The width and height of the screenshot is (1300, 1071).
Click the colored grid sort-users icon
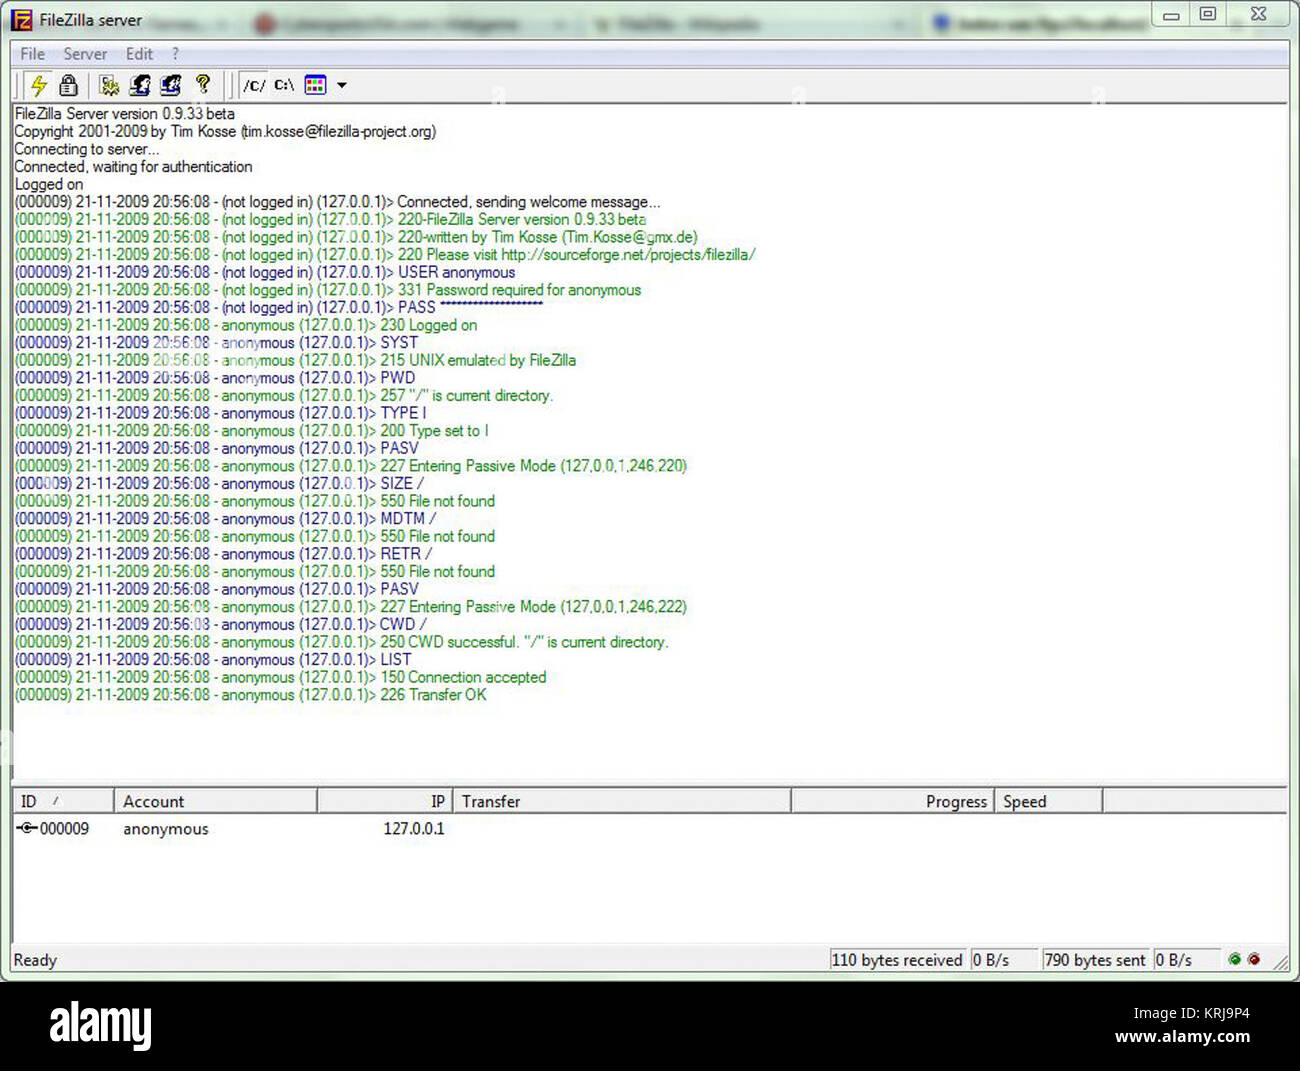coord(316,85)
